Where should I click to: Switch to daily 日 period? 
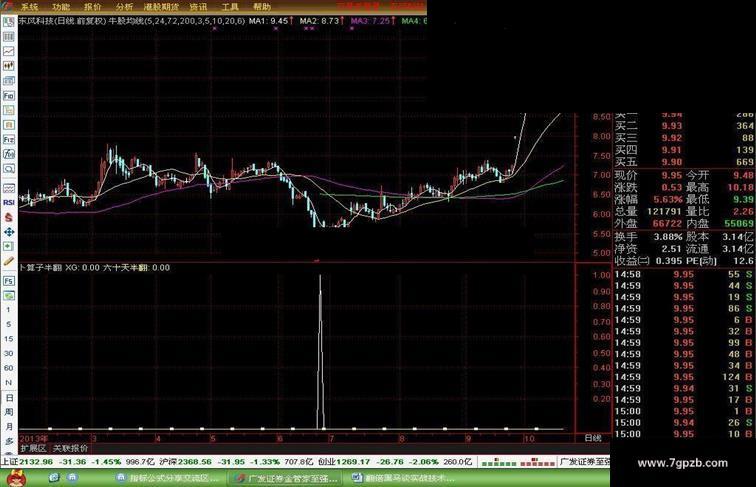(9, 398)
